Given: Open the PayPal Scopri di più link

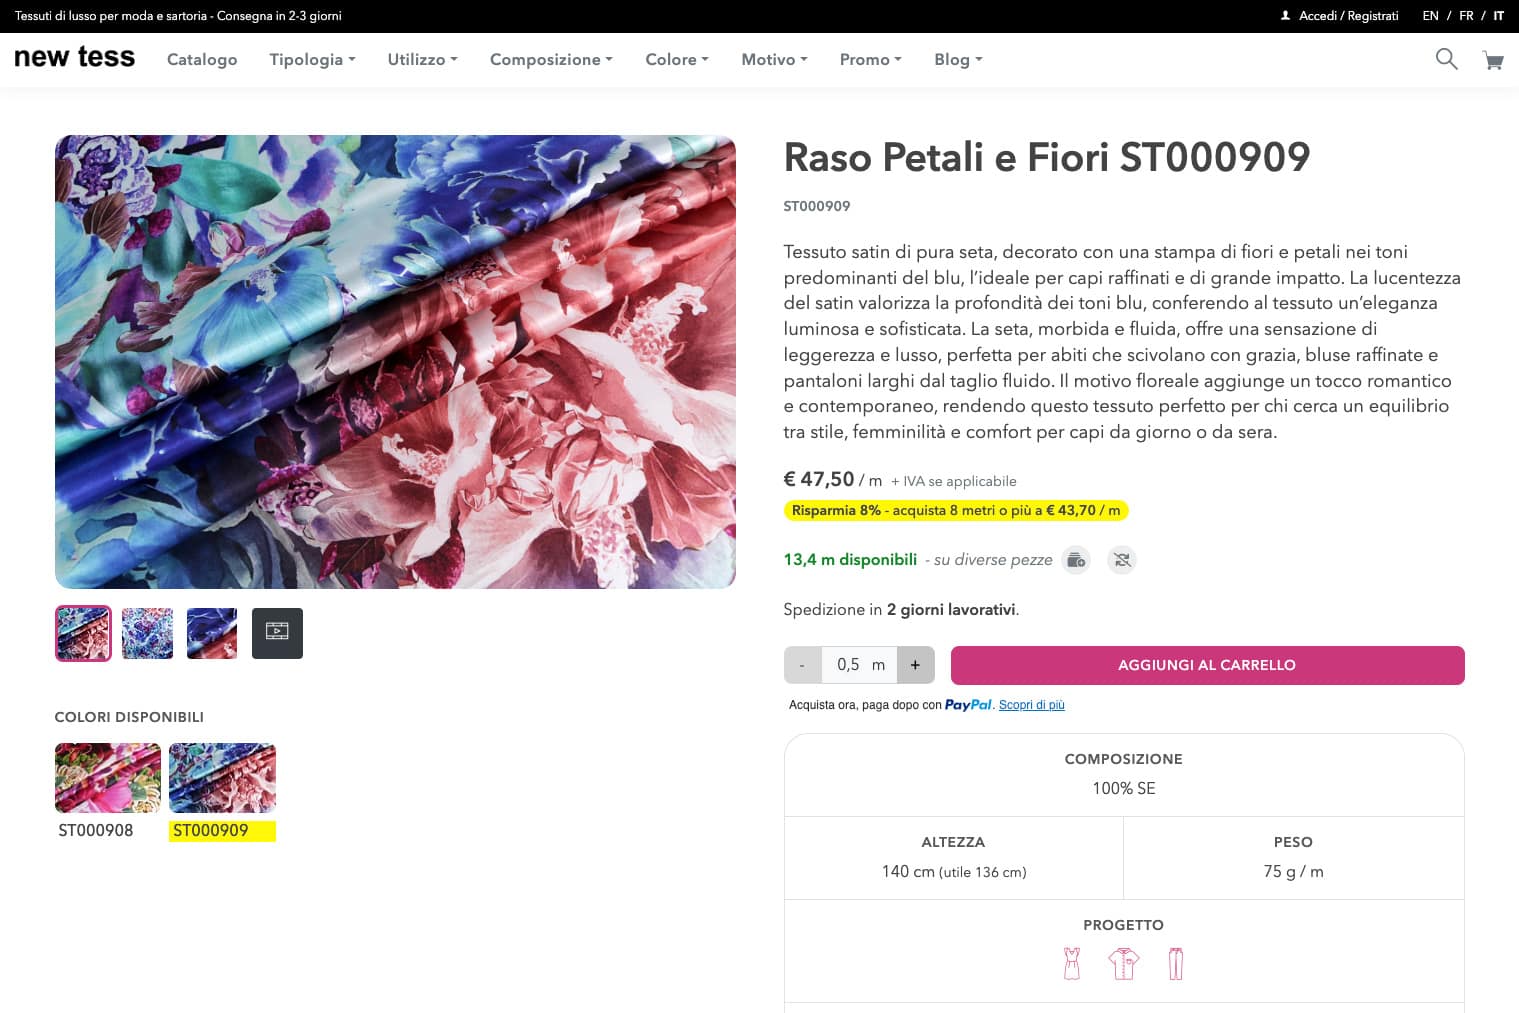Looking at the screenshot, I should [1031, 705].
